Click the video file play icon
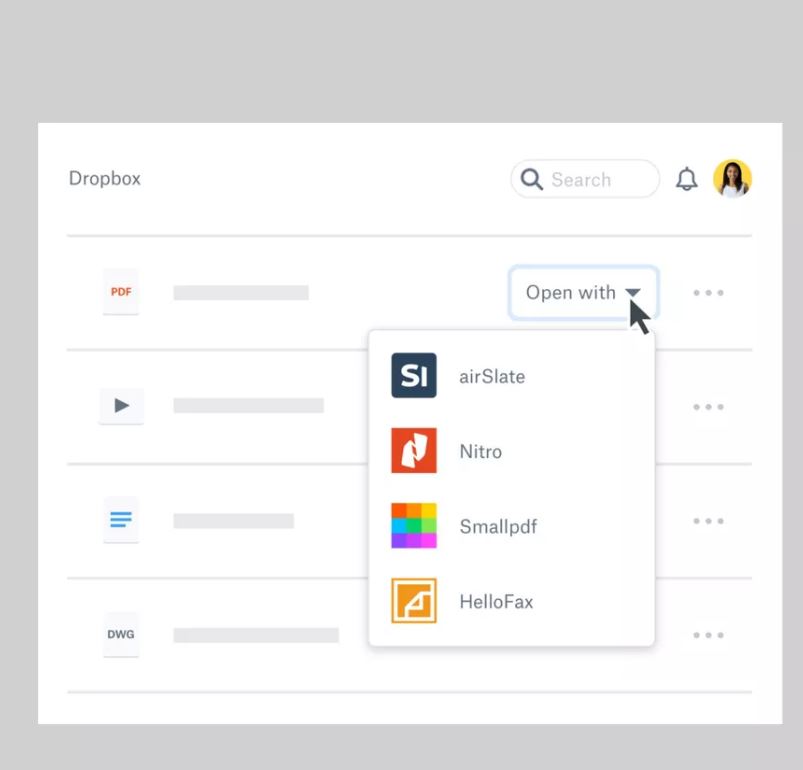The height and width of the screenshot is (770, 803). 121,406
